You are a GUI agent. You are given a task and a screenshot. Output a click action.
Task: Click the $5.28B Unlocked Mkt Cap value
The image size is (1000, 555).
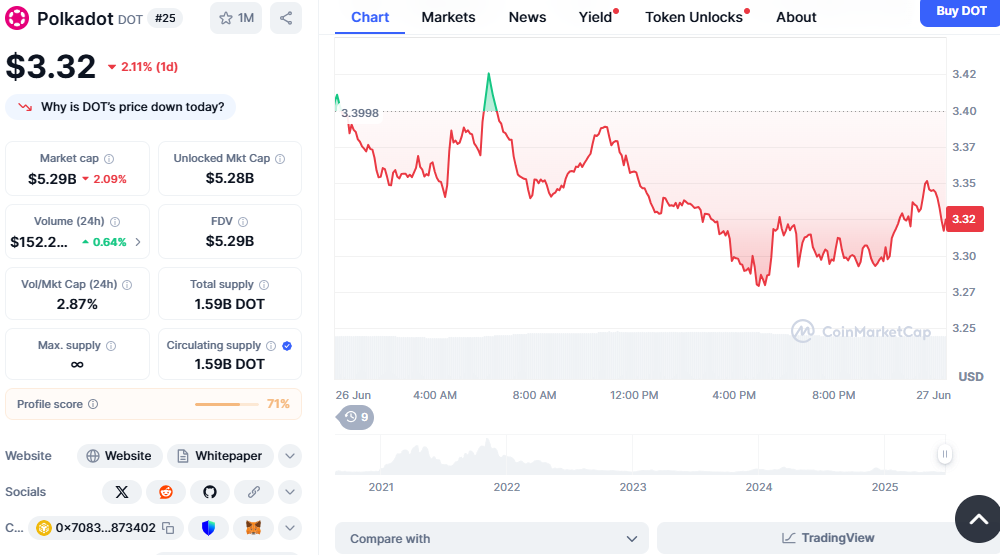pyautogui.click(x=230, y=179)
